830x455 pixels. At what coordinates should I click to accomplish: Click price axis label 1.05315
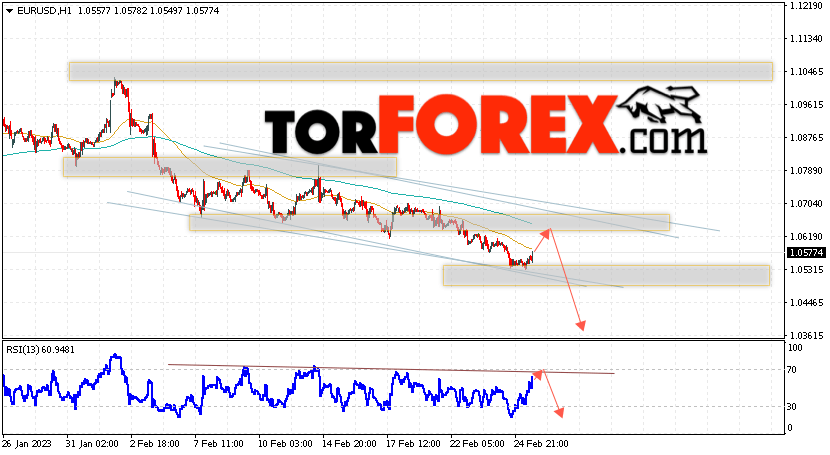(806, 270)
